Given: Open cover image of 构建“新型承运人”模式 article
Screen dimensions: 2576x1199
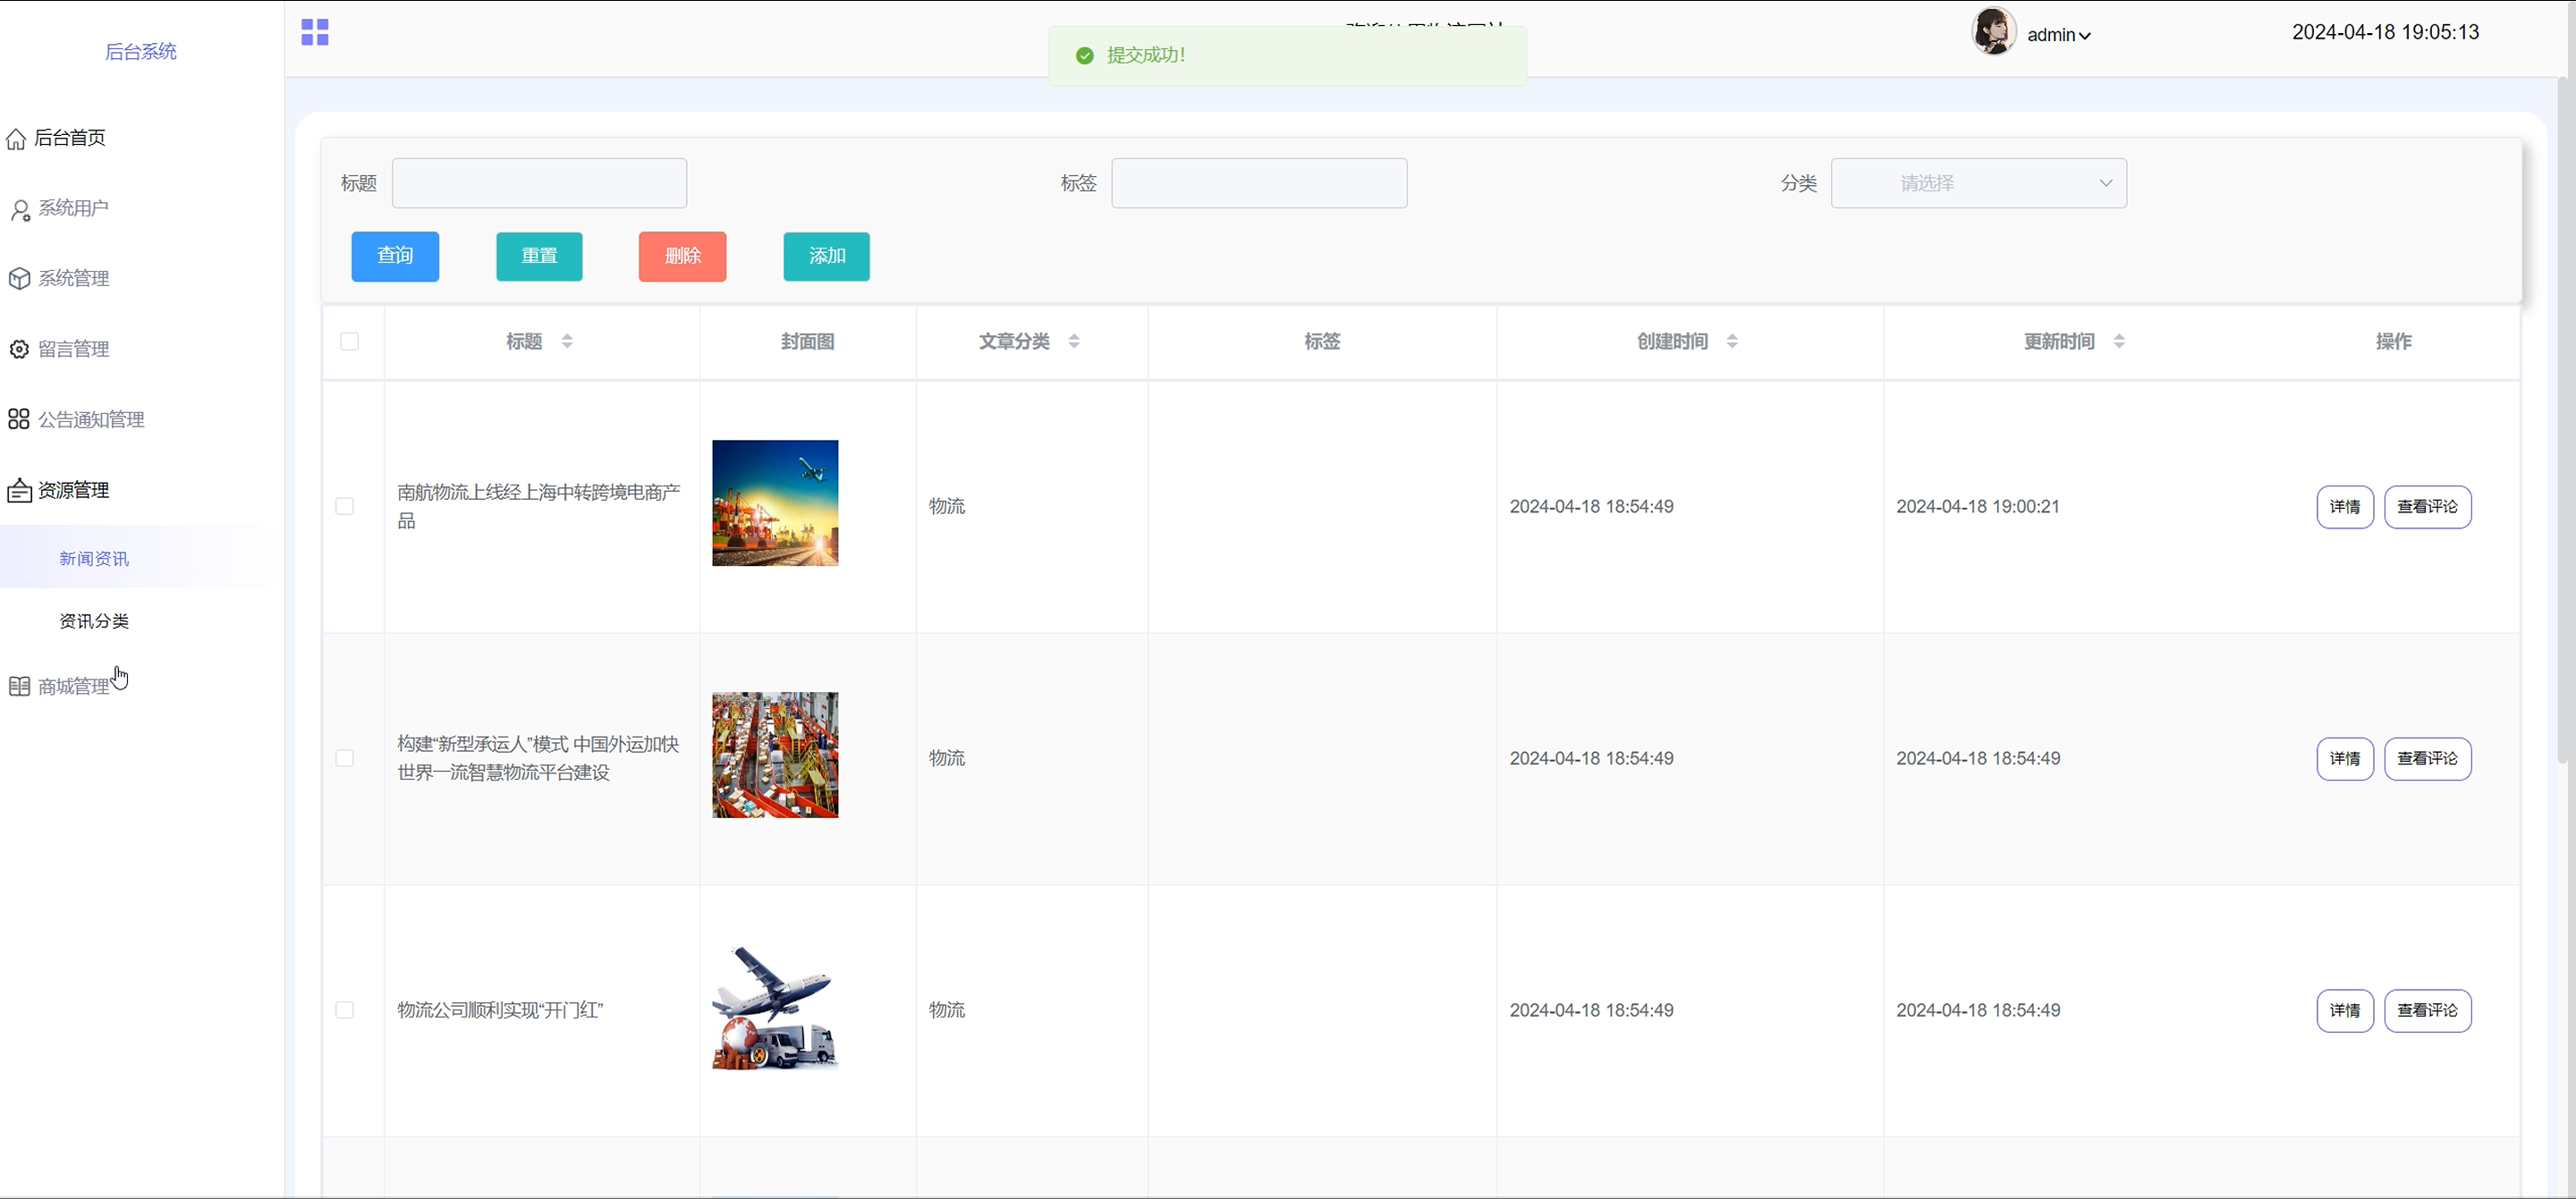Looking at the screenshot, I should click(775, 755).
